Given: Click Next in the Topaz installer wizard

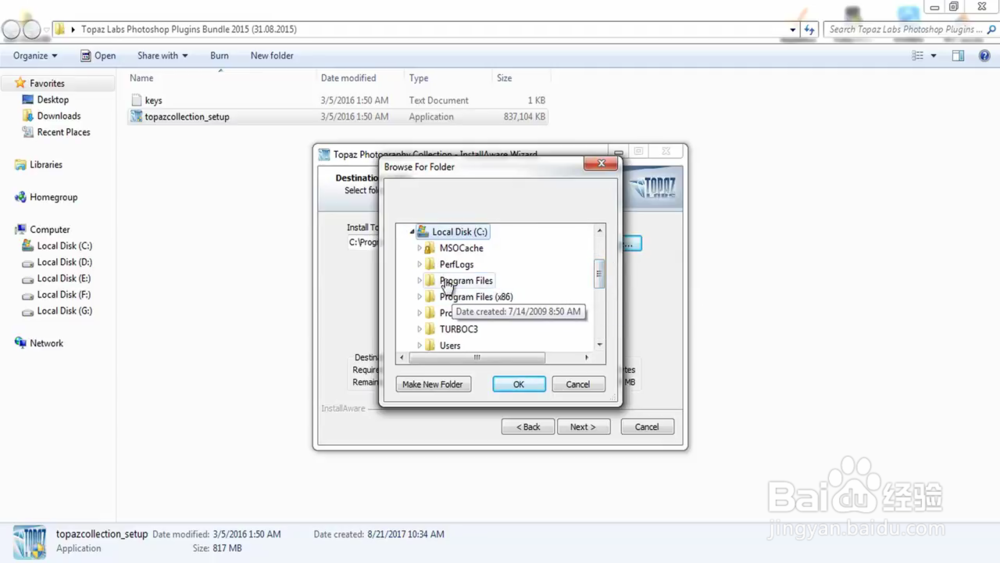Looking at the screenshot, I should [x=583, y=427].
